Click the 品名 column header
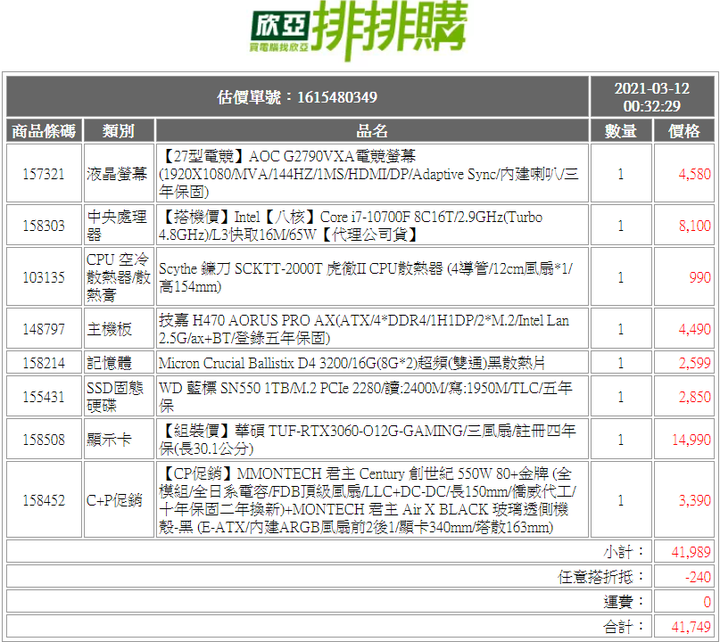 (372, 131)
